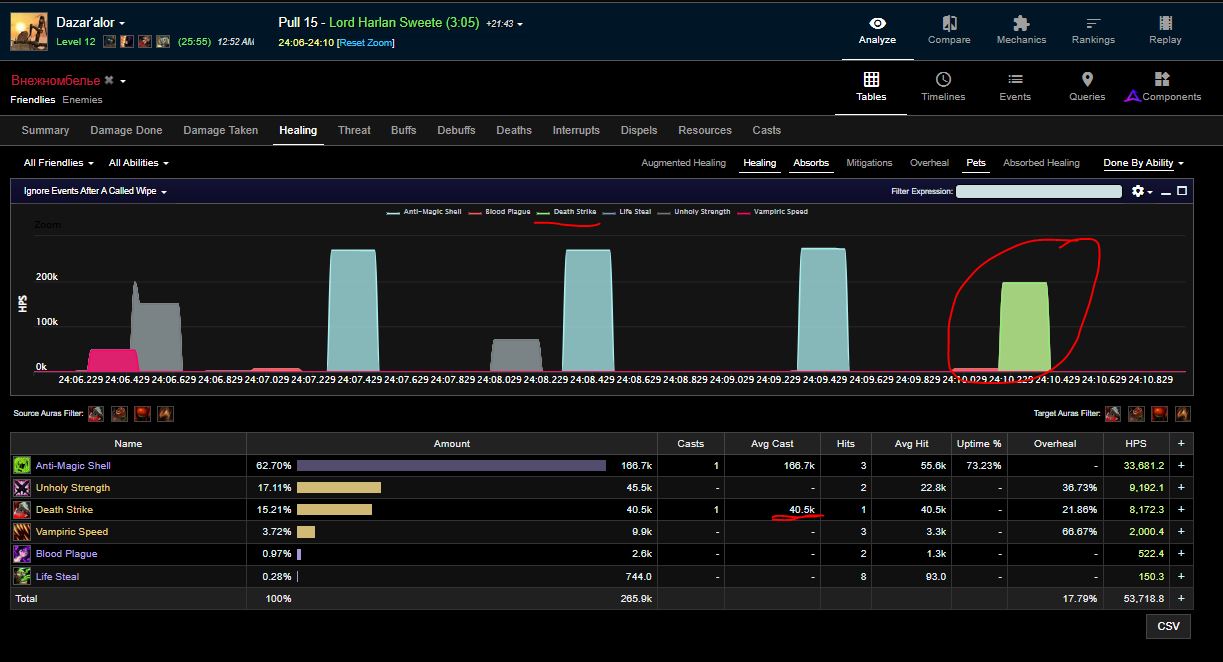The image size is (1223, 662).
Task: Toggle the Overheal filter option
Action: (x=929, y=163)
